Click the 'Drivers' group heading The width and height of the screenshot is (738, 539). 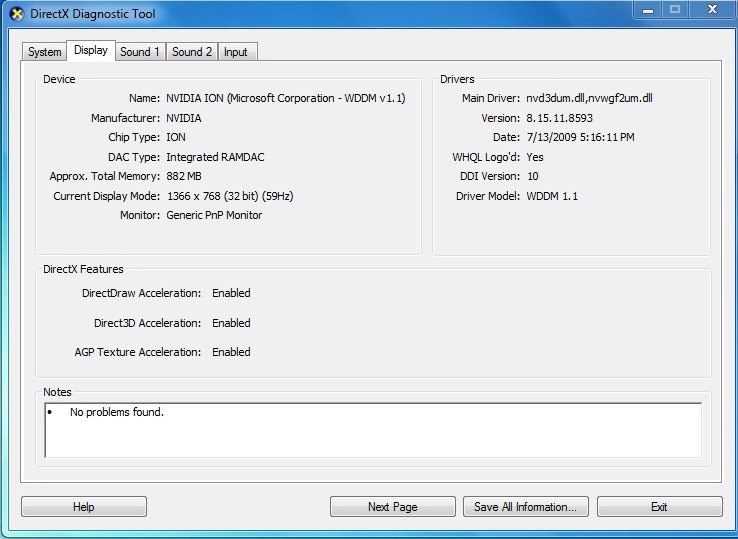pos(457,79)
